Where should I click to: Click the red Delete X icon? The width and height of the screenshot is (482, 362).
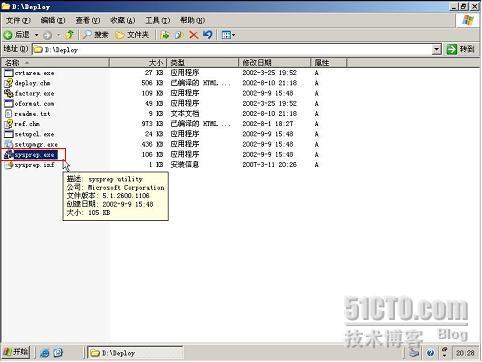pyautogui.click(x=193, y=34)
